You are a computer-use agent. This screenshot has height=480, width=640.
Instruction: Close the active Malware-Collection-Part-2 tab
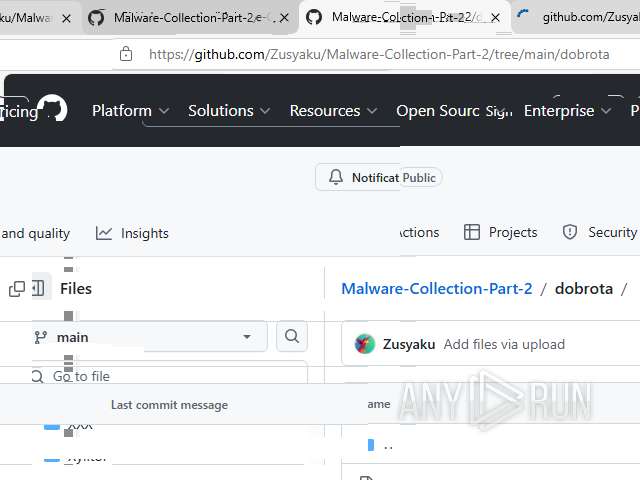495,18
